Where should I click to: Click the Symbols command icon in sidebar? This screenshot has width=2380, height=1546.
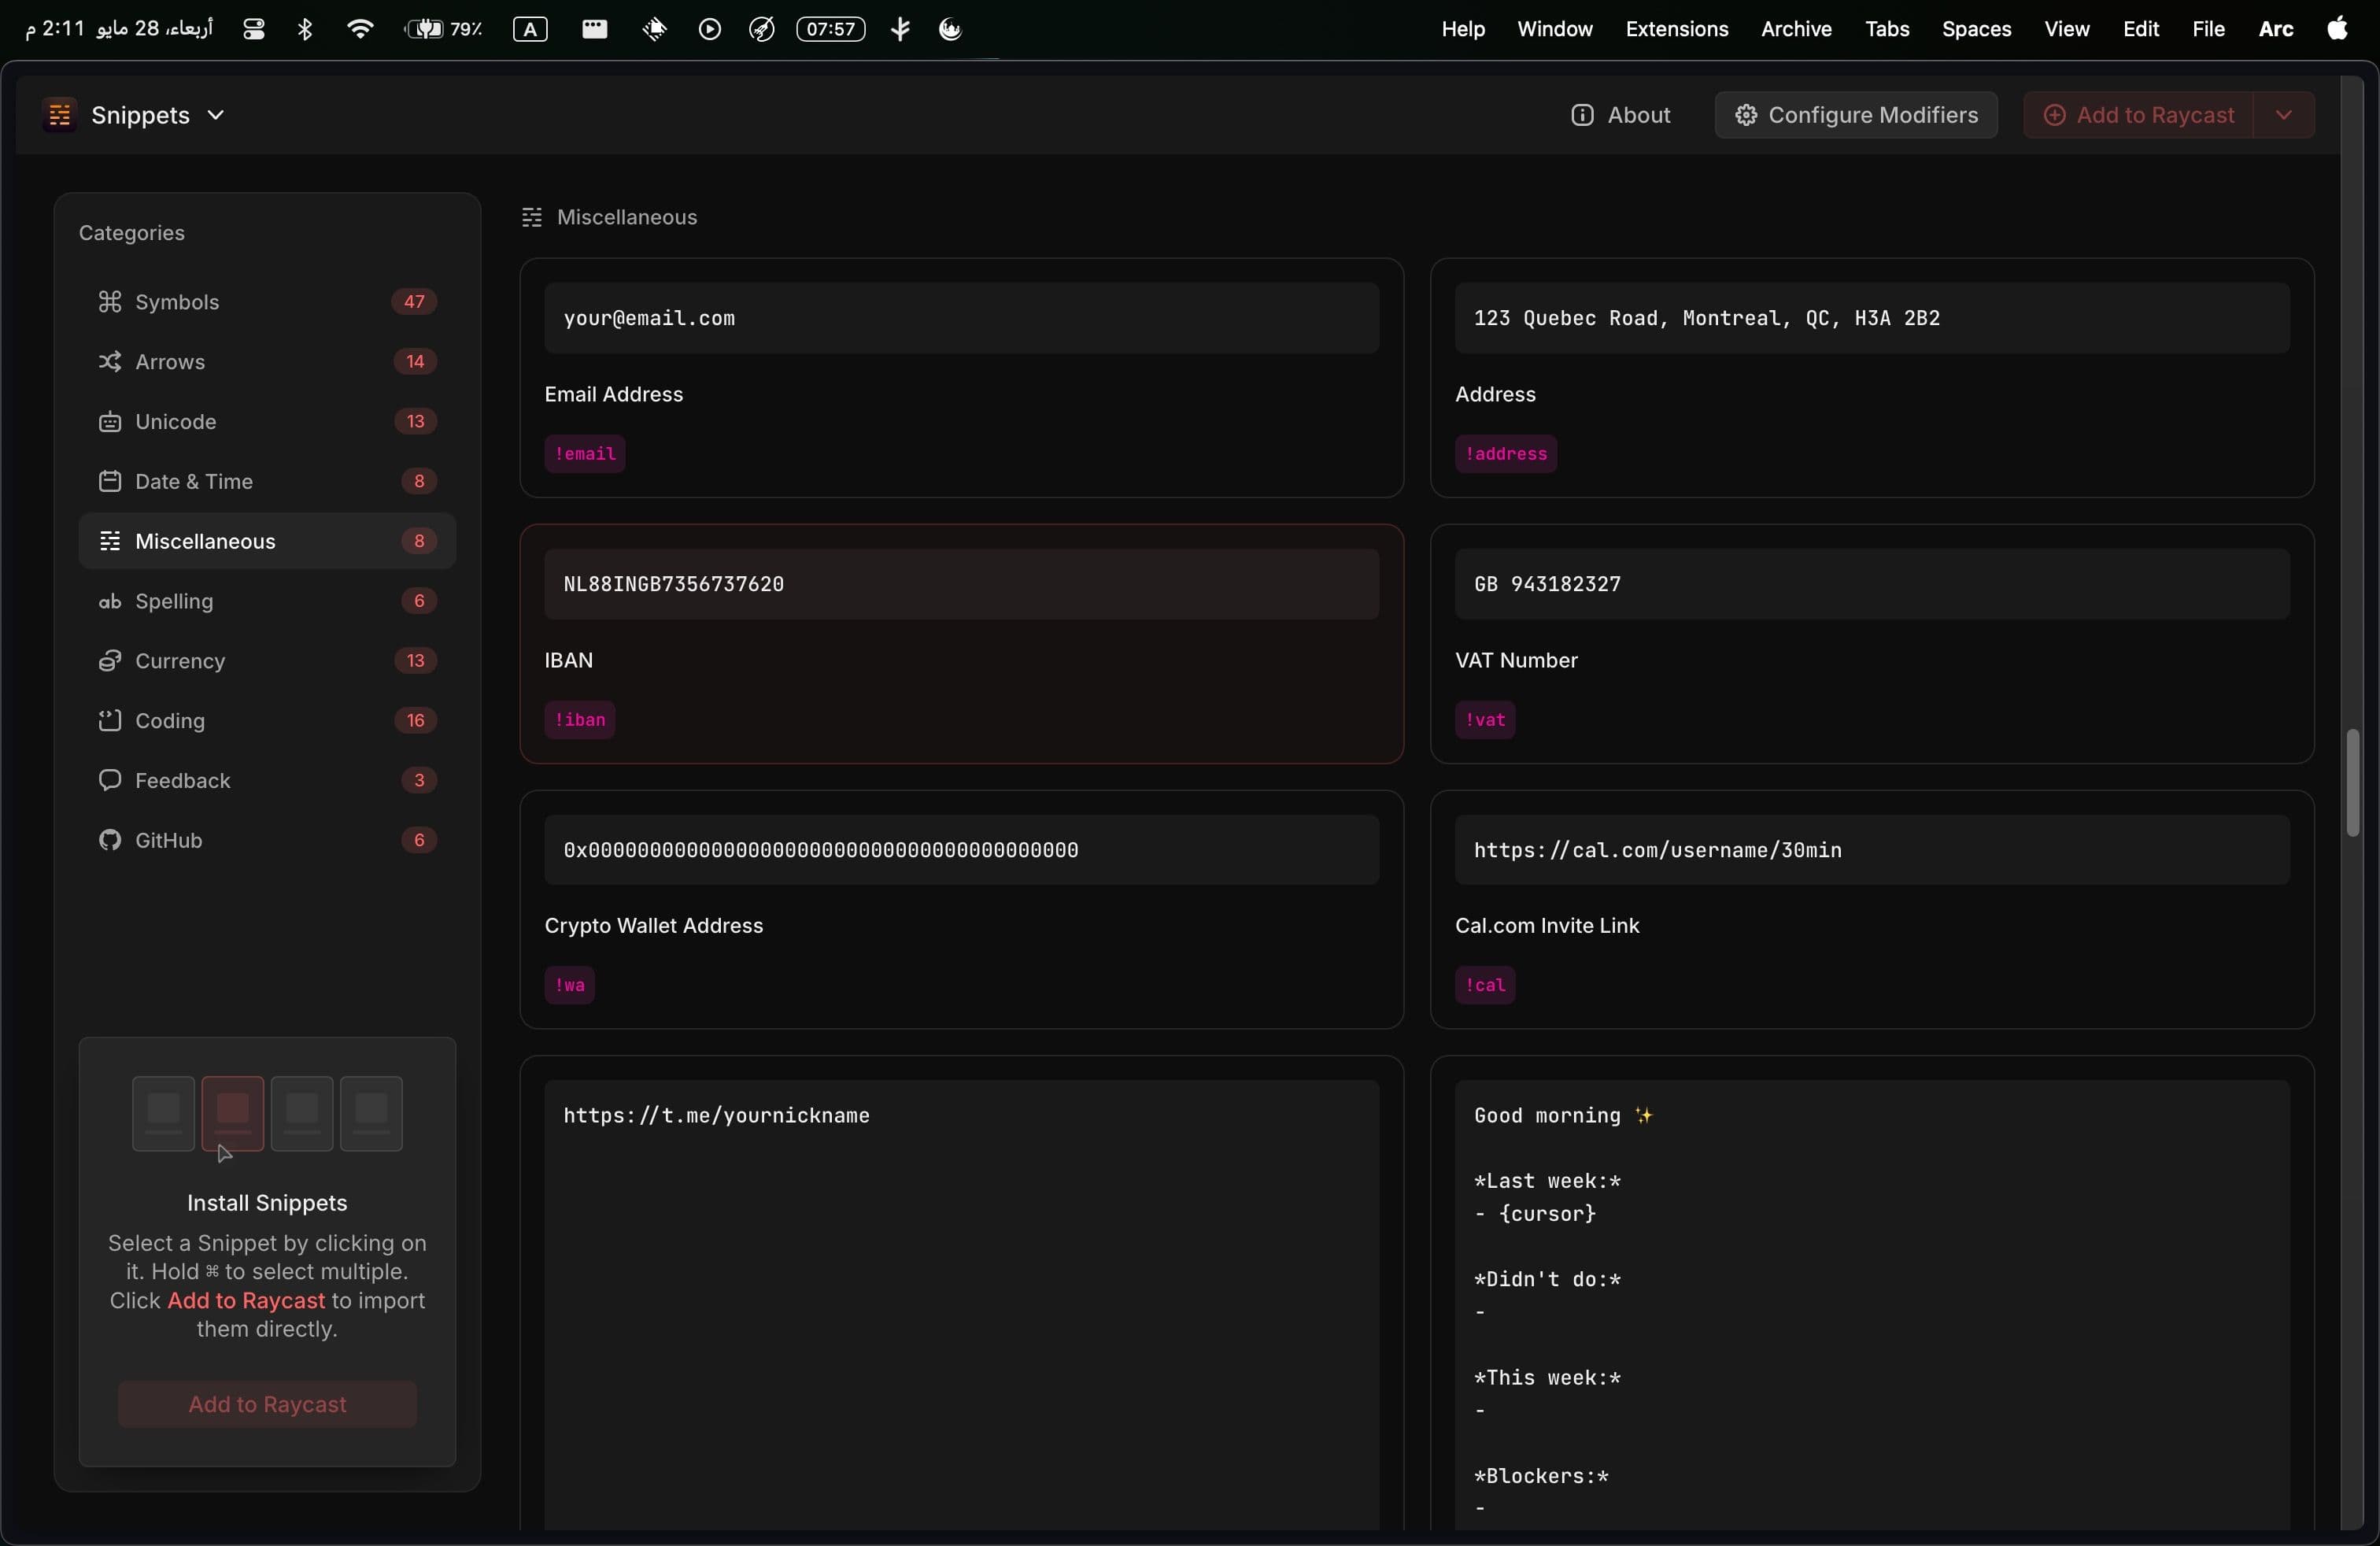pos(109,301)
